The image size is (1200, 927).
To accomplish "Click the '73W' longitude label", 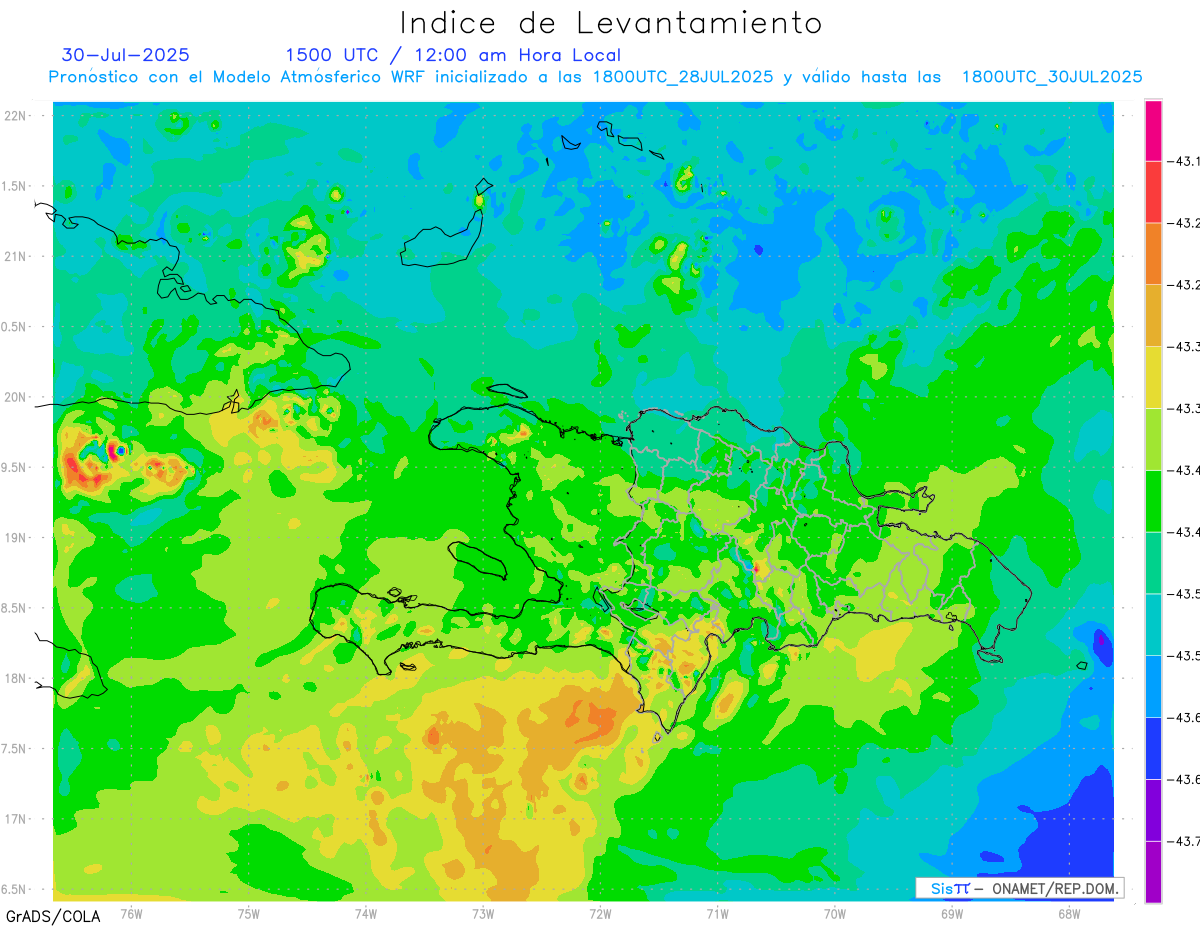I will coord(483,913).
